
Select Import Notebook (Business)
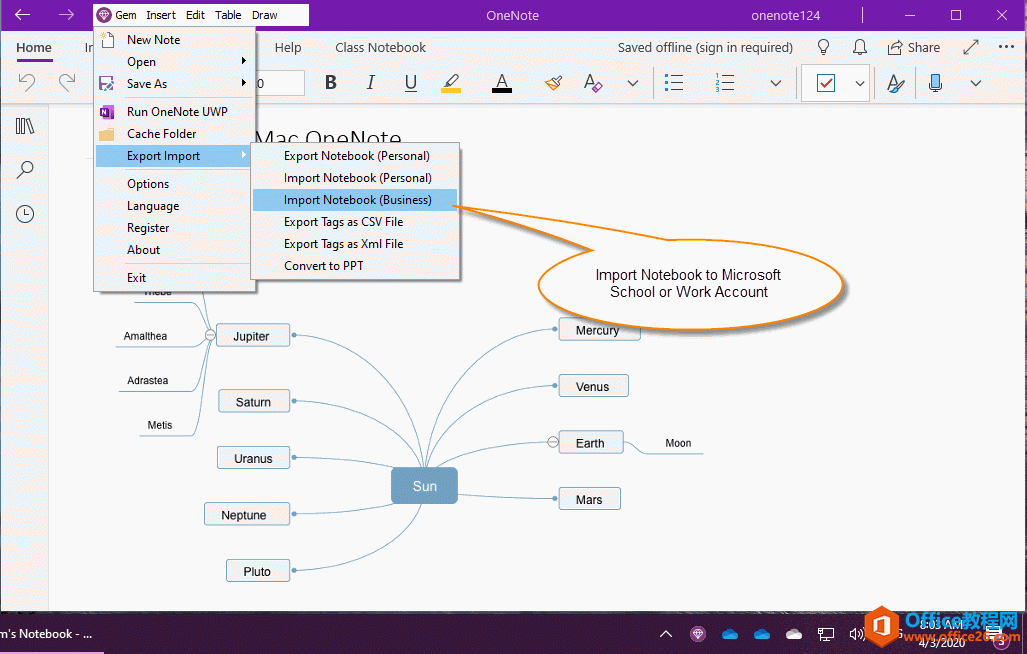(355, 199)
